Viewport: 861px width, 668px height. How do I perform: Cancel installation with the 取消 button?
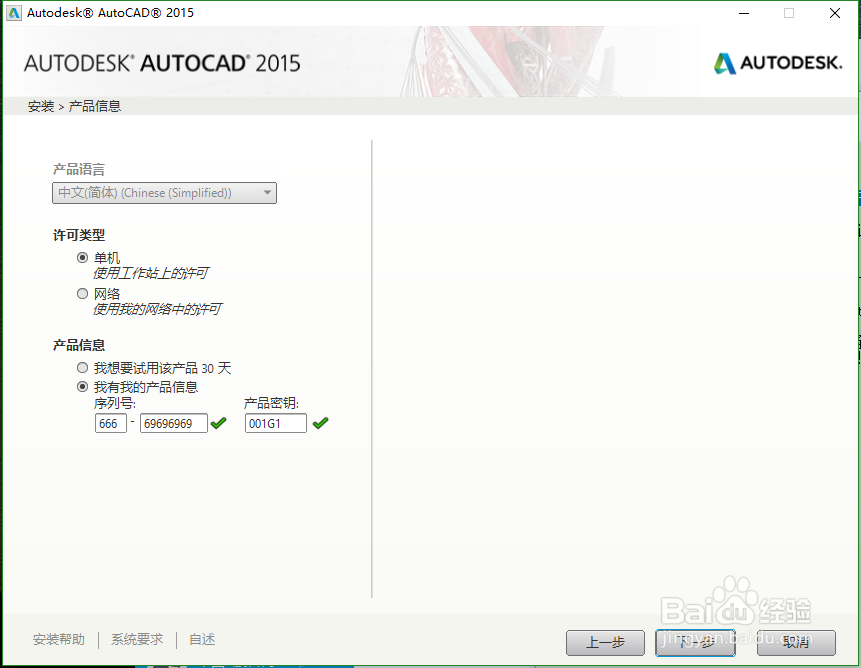pyautogui.click(x=796, y=643)
